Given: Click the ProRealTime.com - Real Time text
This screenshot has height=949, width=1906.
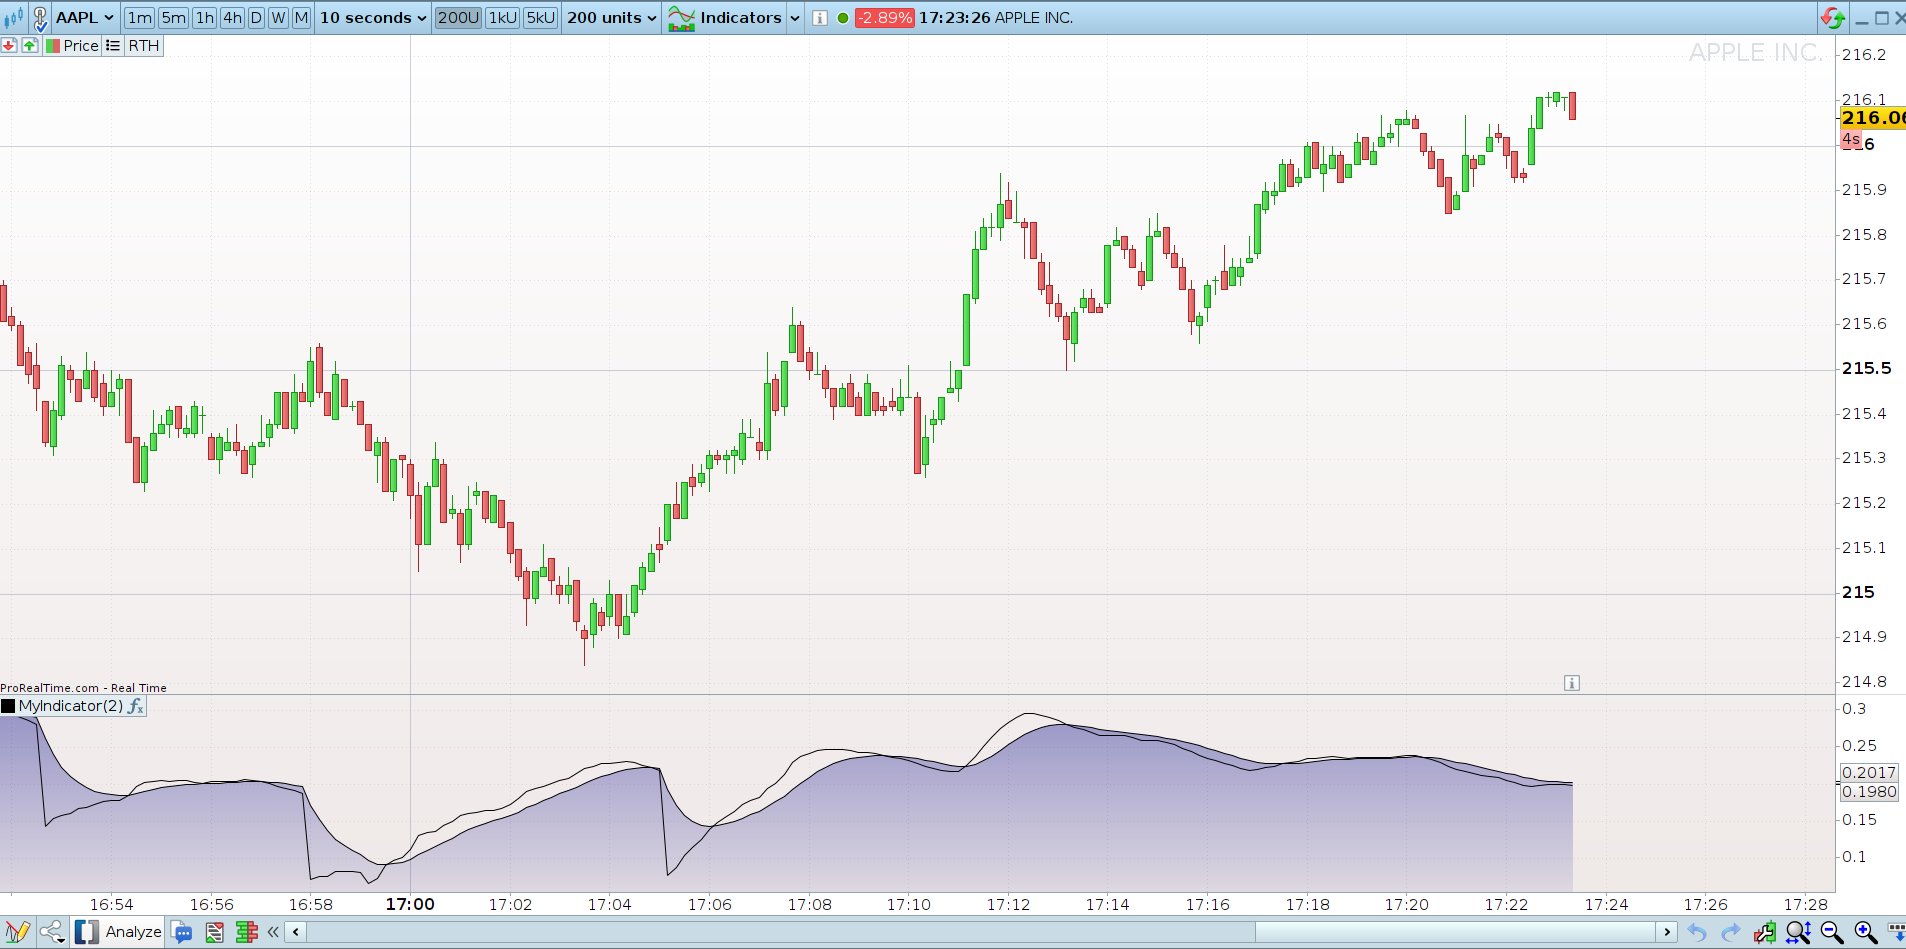Looking at the screenshot, I should tap(84, 688).
